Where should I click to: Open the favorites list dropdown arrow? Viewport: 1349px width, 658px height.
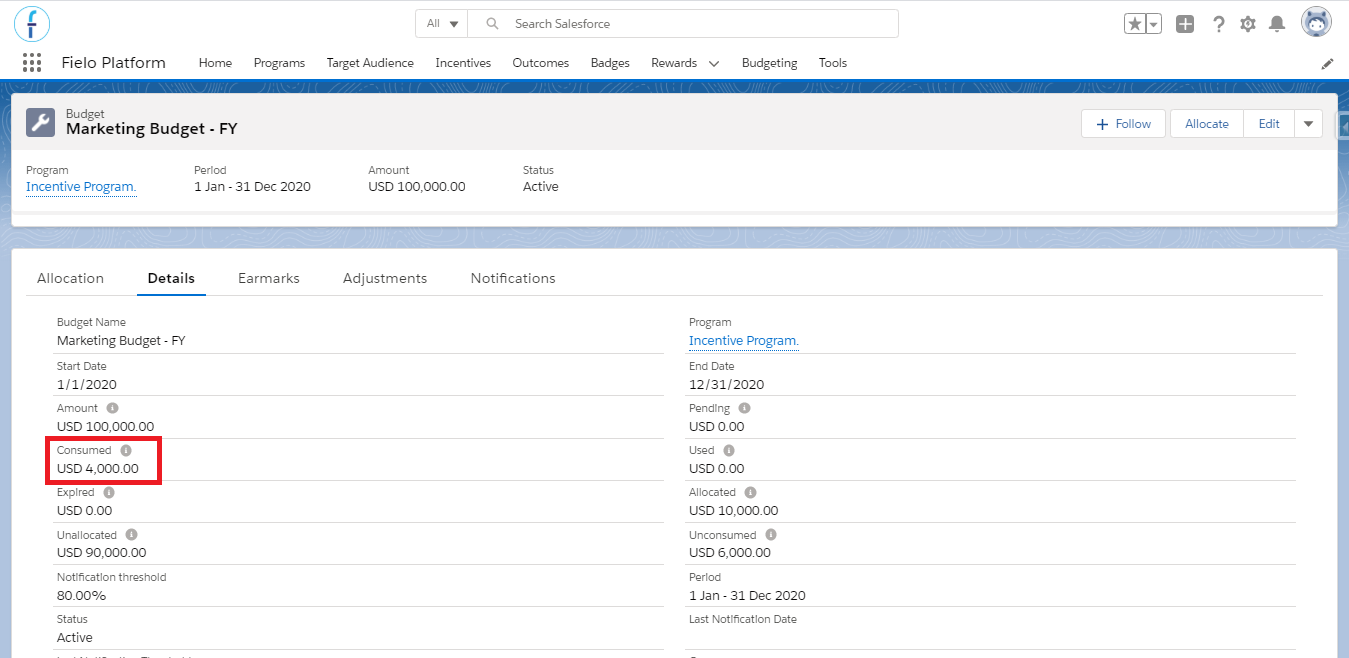1154,24
